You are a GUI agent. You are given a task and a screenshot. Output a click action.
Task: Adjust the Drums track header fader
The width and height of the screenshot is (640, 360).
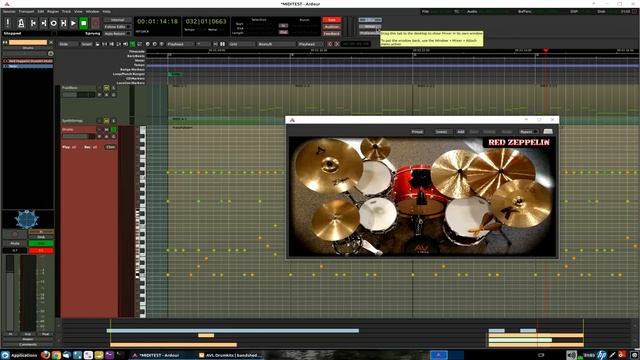tap(78, 136)
